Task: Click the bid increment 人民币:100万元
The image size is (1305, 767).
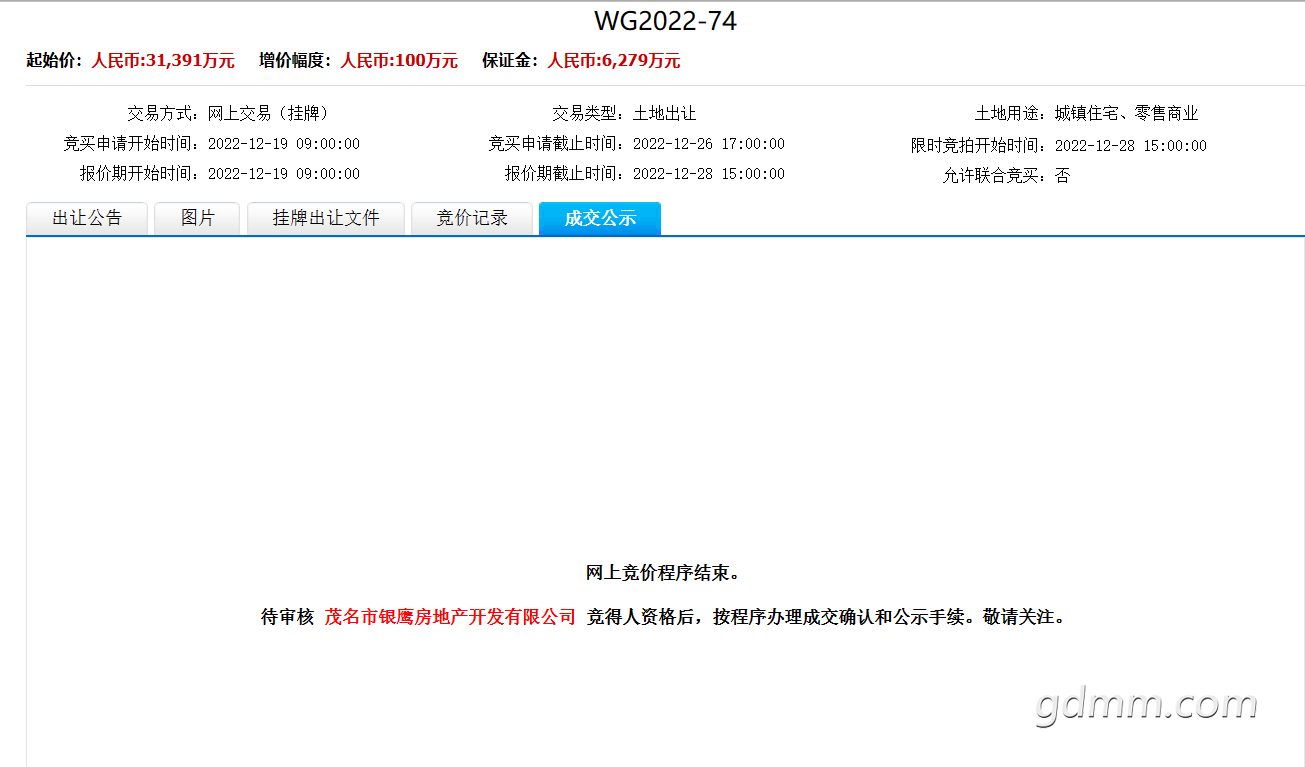Action: (398, 61)
